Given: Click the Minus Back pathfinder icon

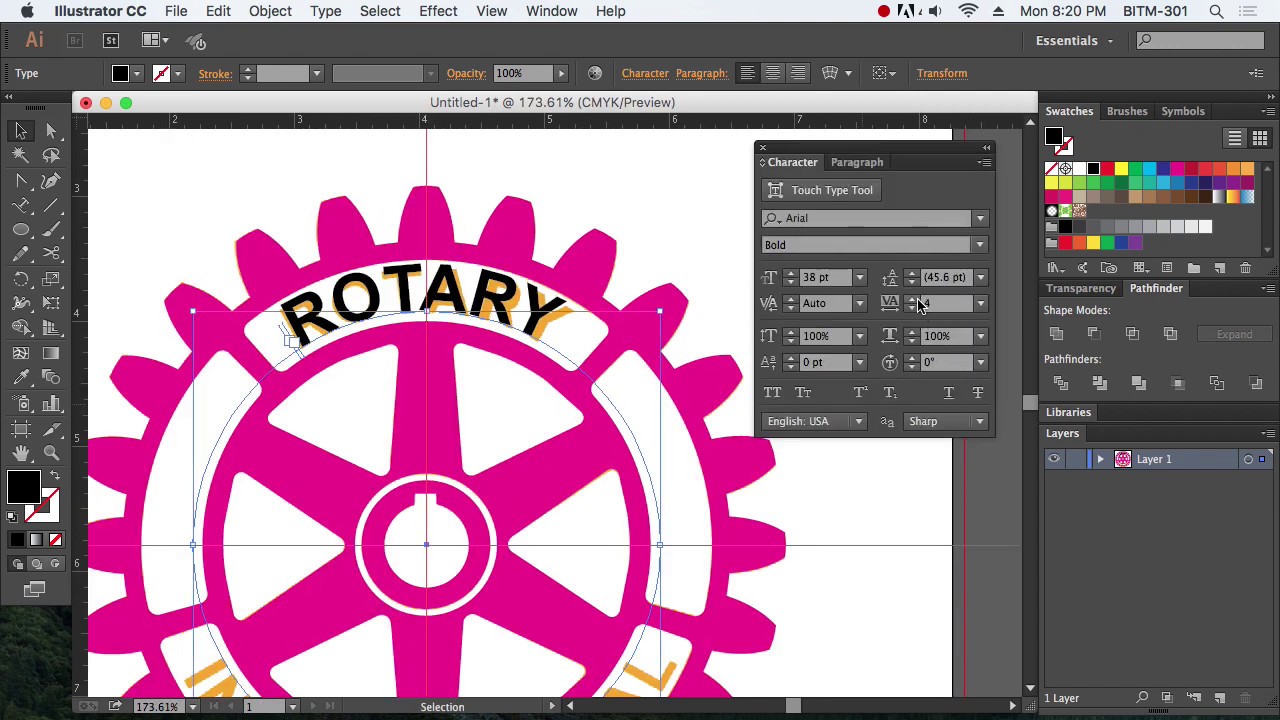Looking at the screenshot, I should tap(1256, 383).
